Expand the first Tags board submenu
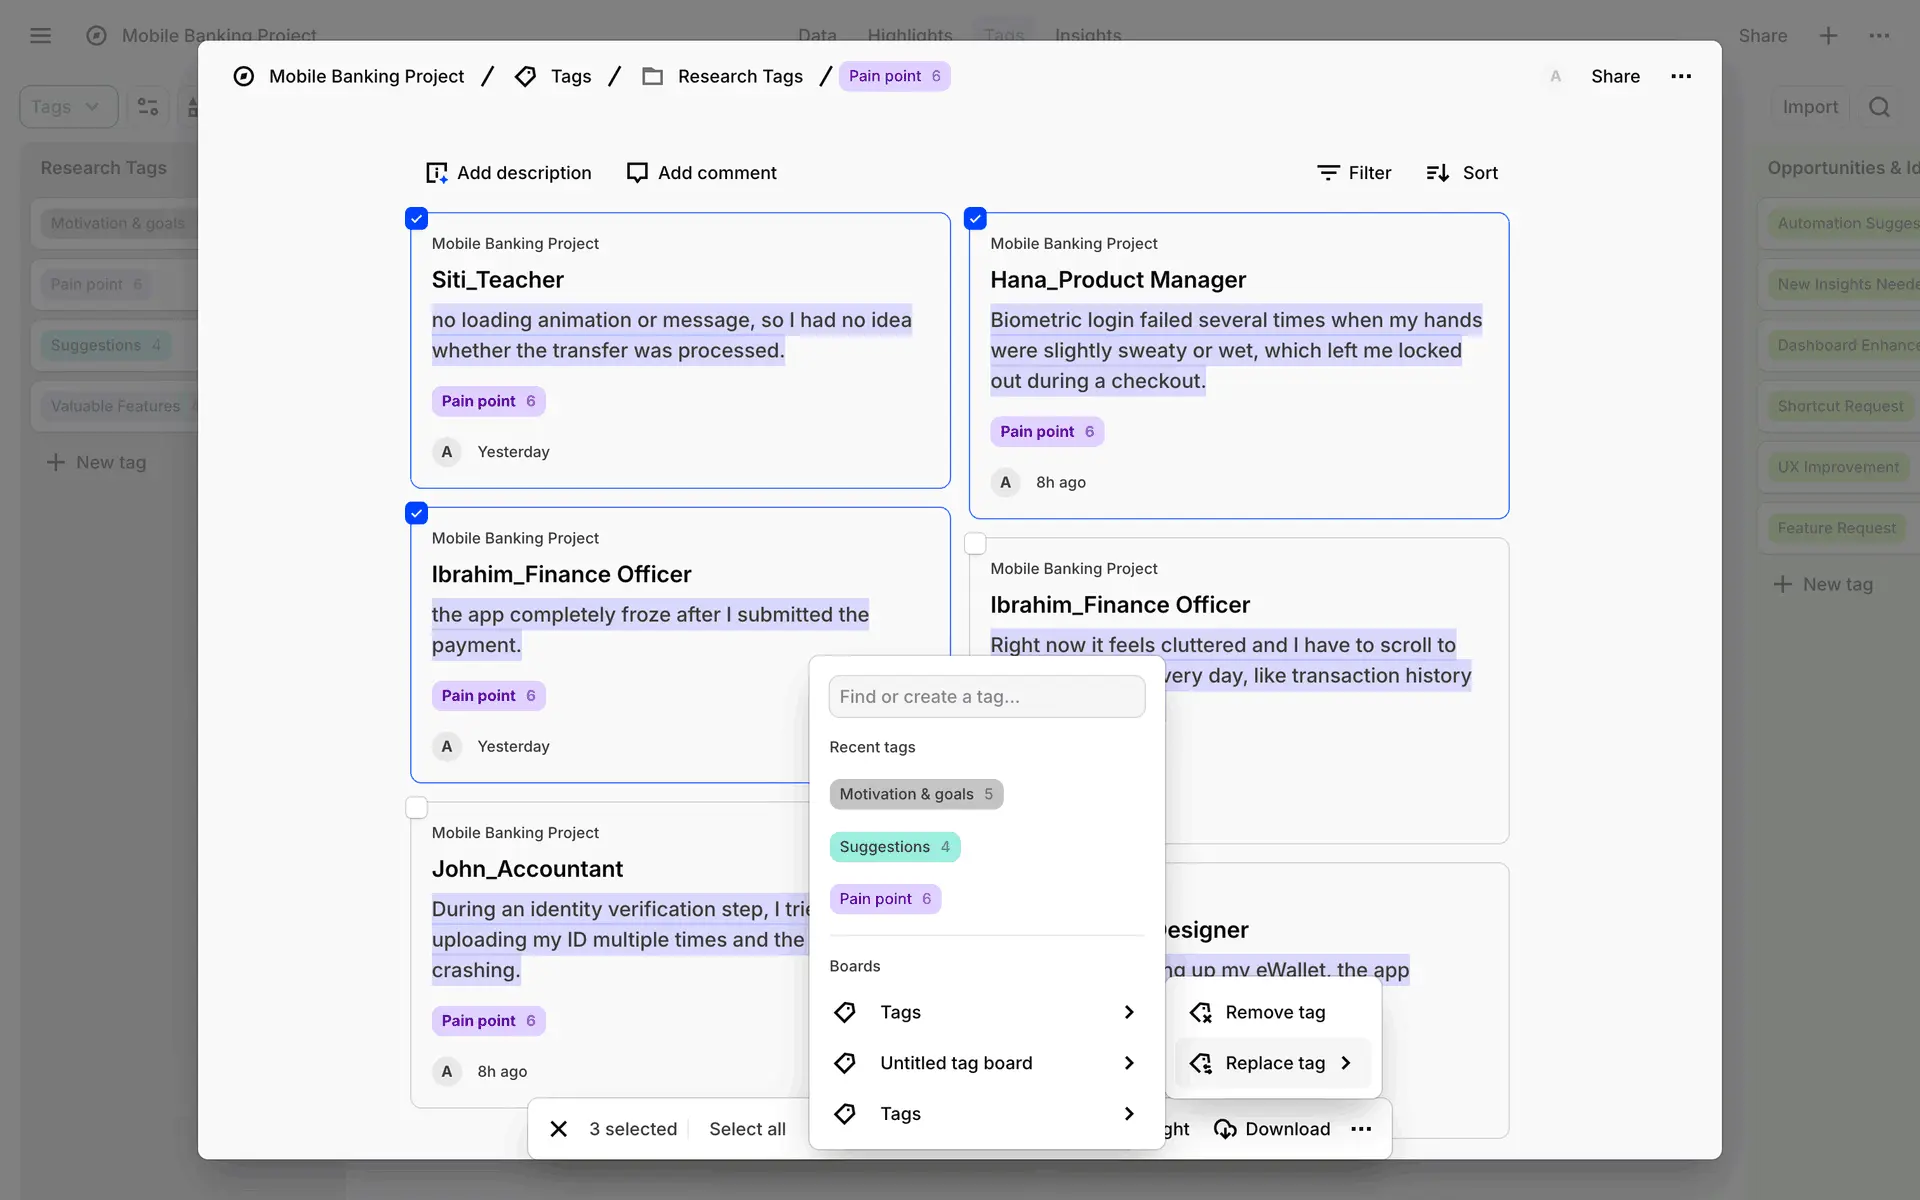Image resolution: width=1920 pixels, height=1200 pixels. tap(1128, 1012)
